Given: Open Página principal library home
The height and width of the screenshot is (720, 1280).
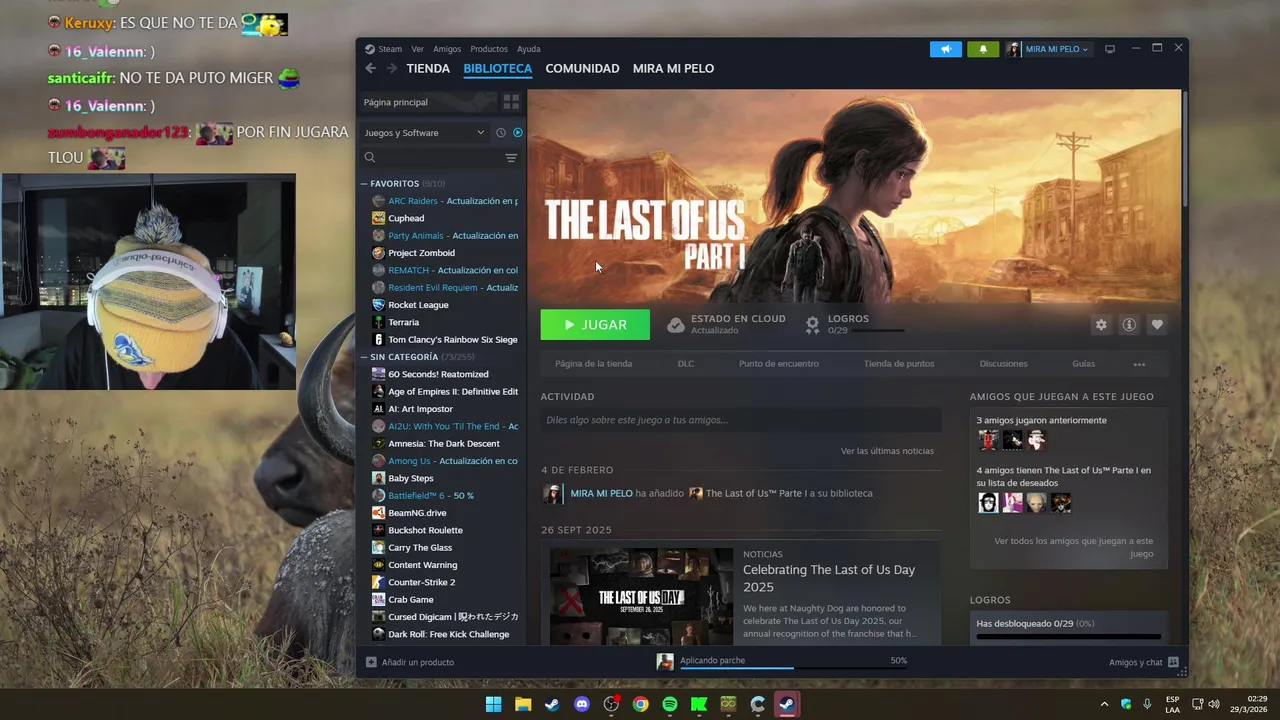Looking at the screenshot, I should click(x=427, y=102).
